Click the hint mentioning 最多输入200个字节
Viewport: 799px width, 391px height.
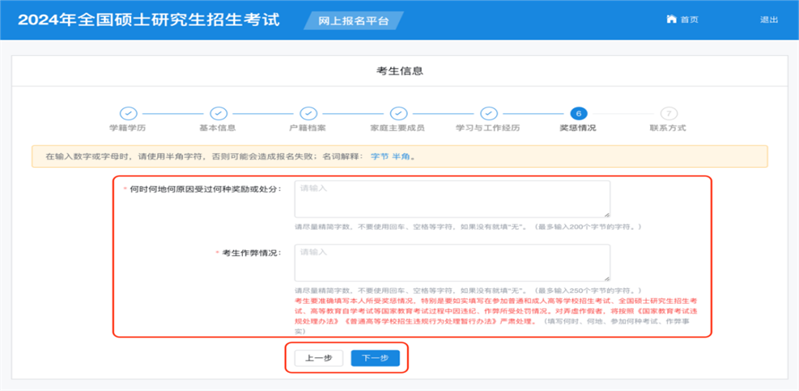468,226
